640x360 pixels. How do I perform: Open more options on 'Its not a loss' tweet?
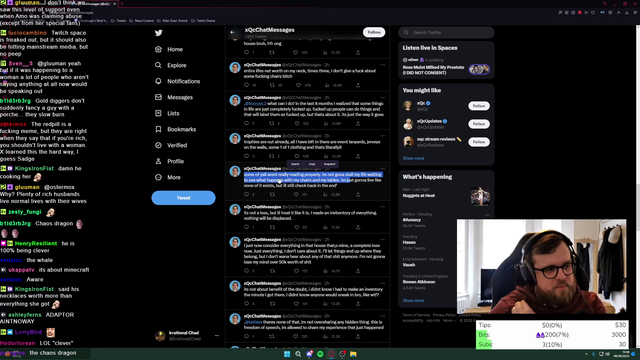[382, 207]
